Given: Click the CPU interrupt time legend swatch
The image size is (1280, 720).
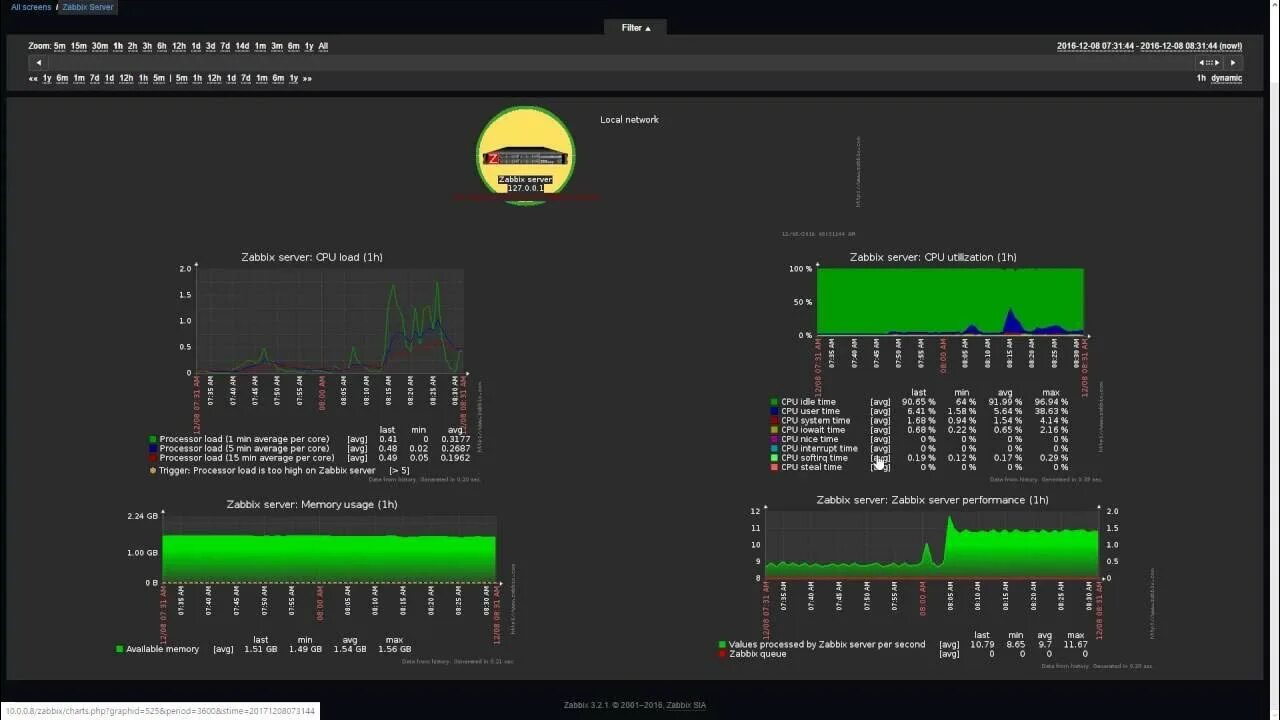Looking at the screenshot, I should click(774, 449).
